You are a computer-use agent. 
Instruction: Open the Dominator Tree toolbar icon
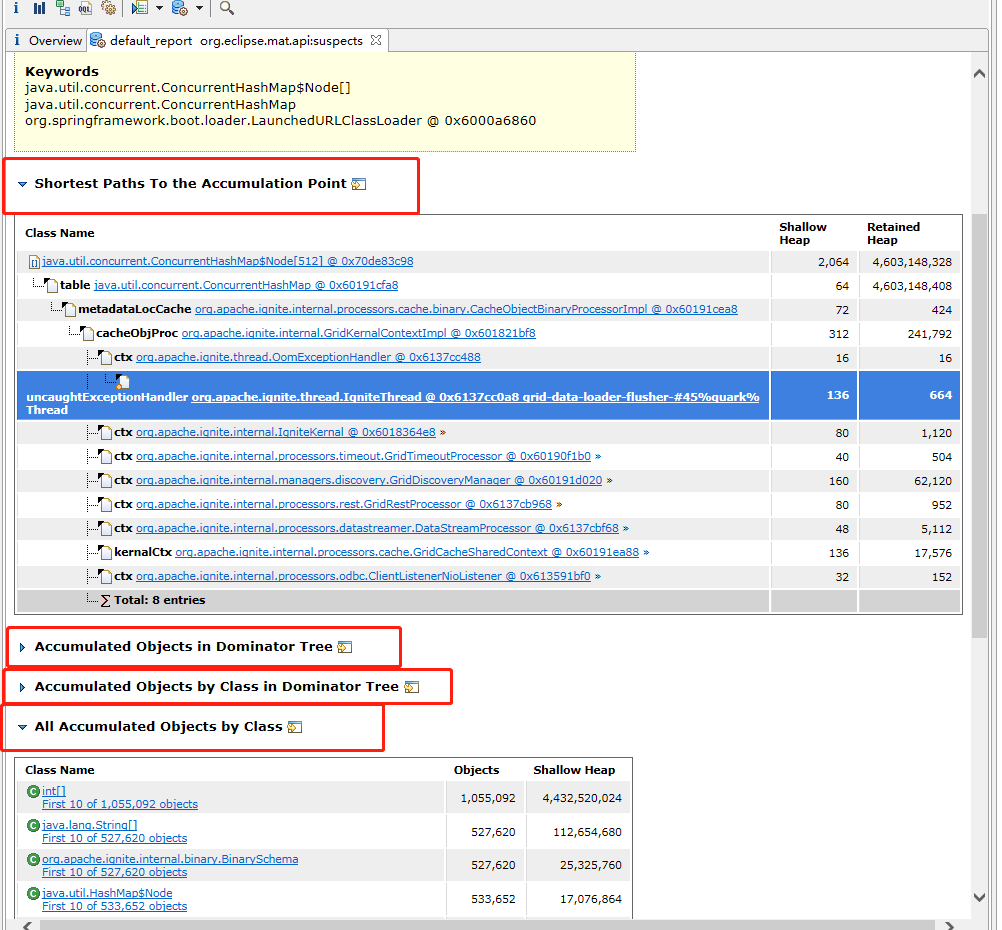[62, 8]
